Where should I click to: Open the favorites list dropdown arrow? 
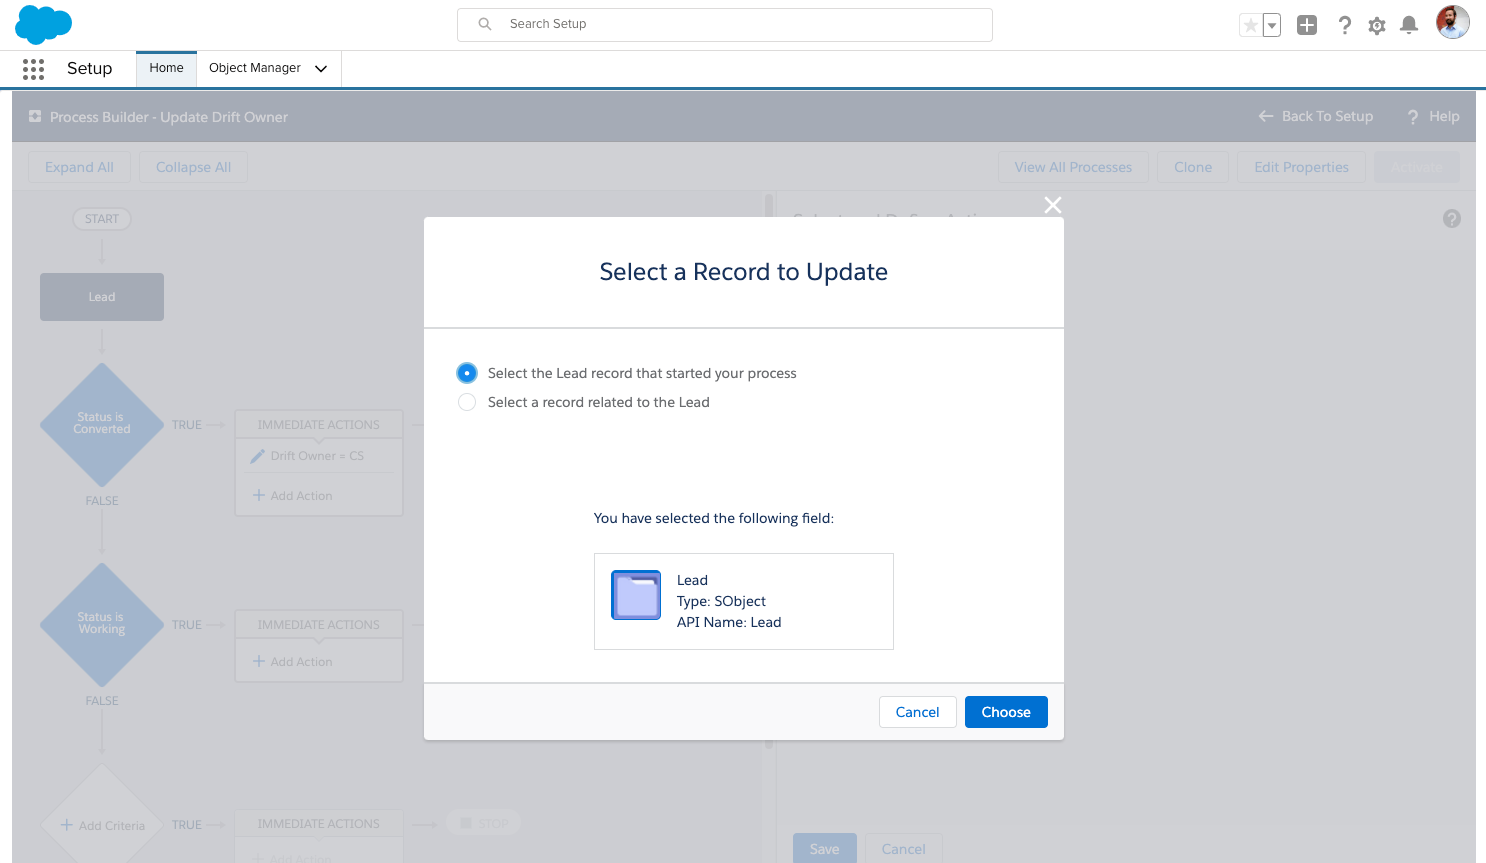coord(1272,25)
